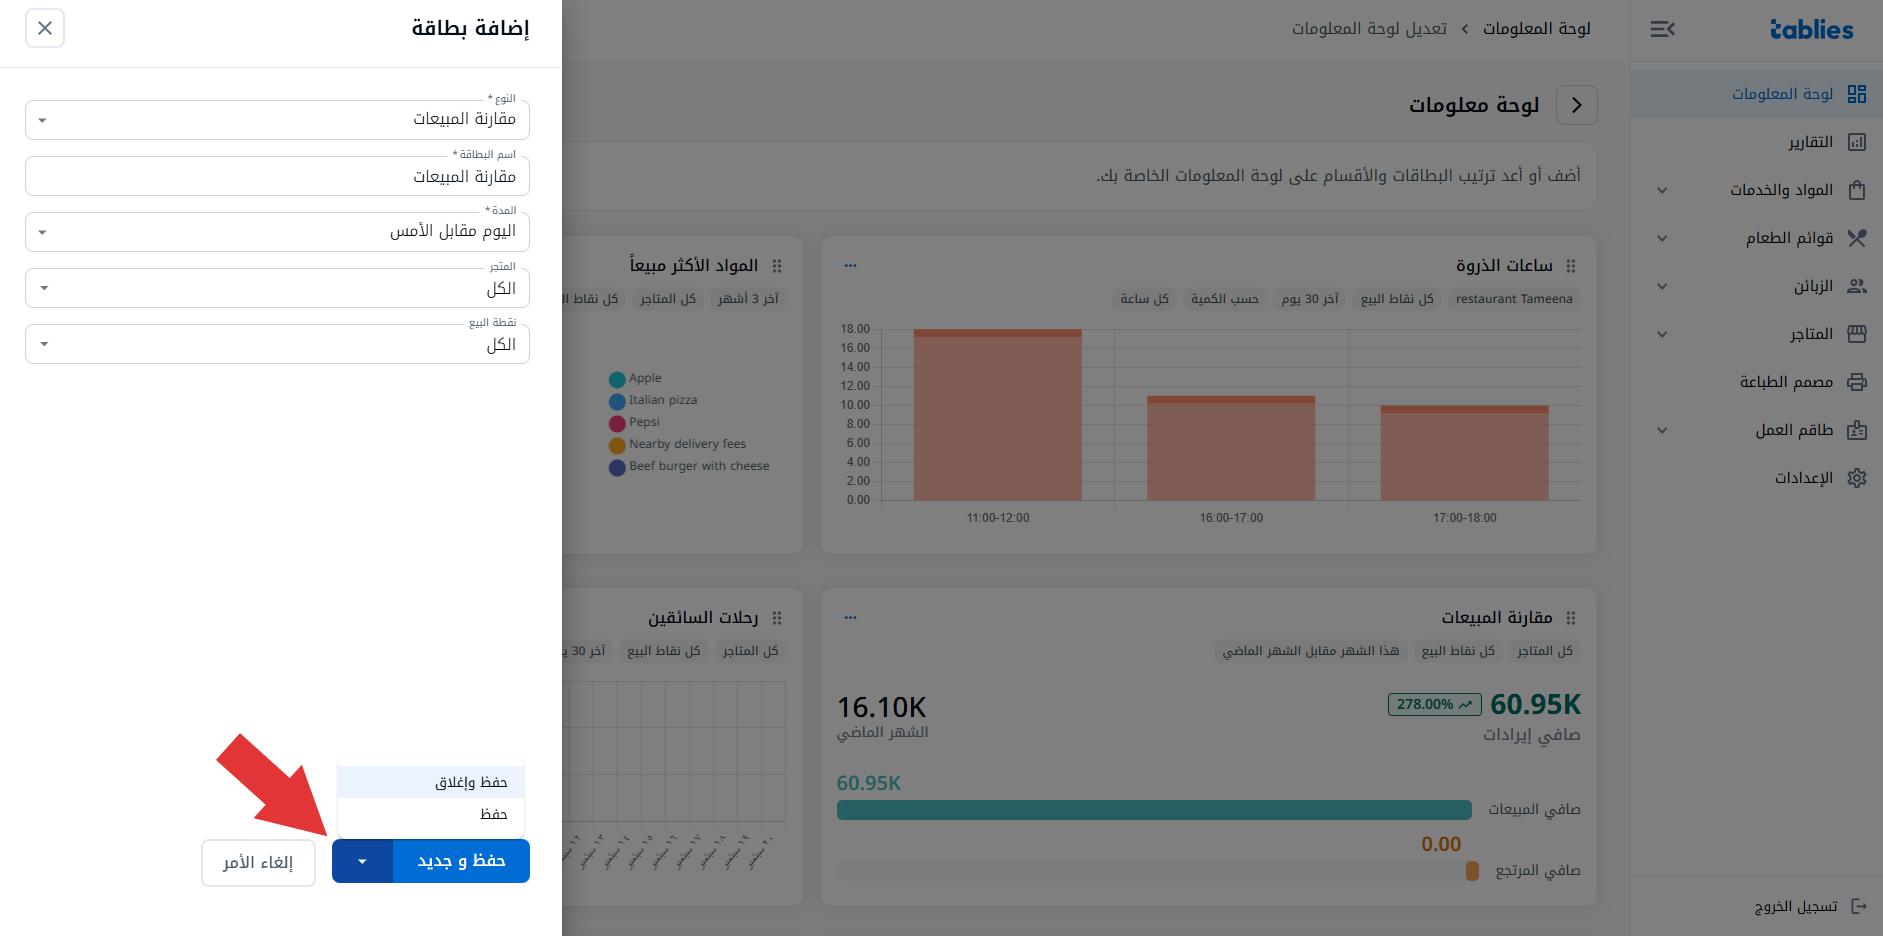This screenshot has width=1883, height=936.
Task: Open peak hours card options menu
Action: coord(850,266)
